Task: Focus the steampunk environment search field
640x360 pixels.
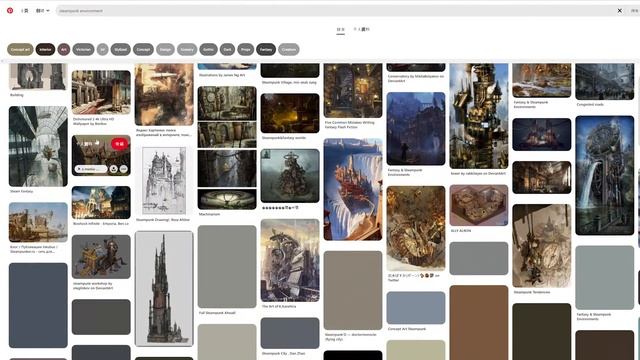Action: [335, 11]
